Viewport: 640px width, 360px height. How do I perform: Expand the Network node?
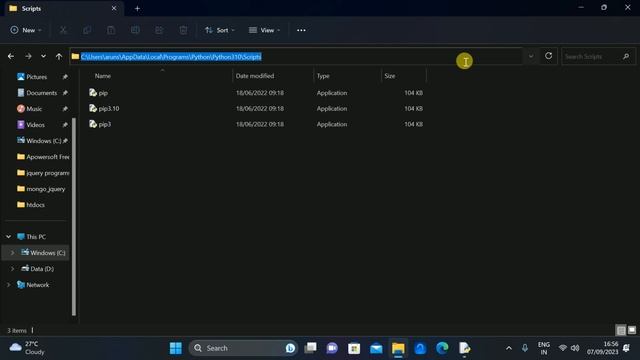point(9,284)
